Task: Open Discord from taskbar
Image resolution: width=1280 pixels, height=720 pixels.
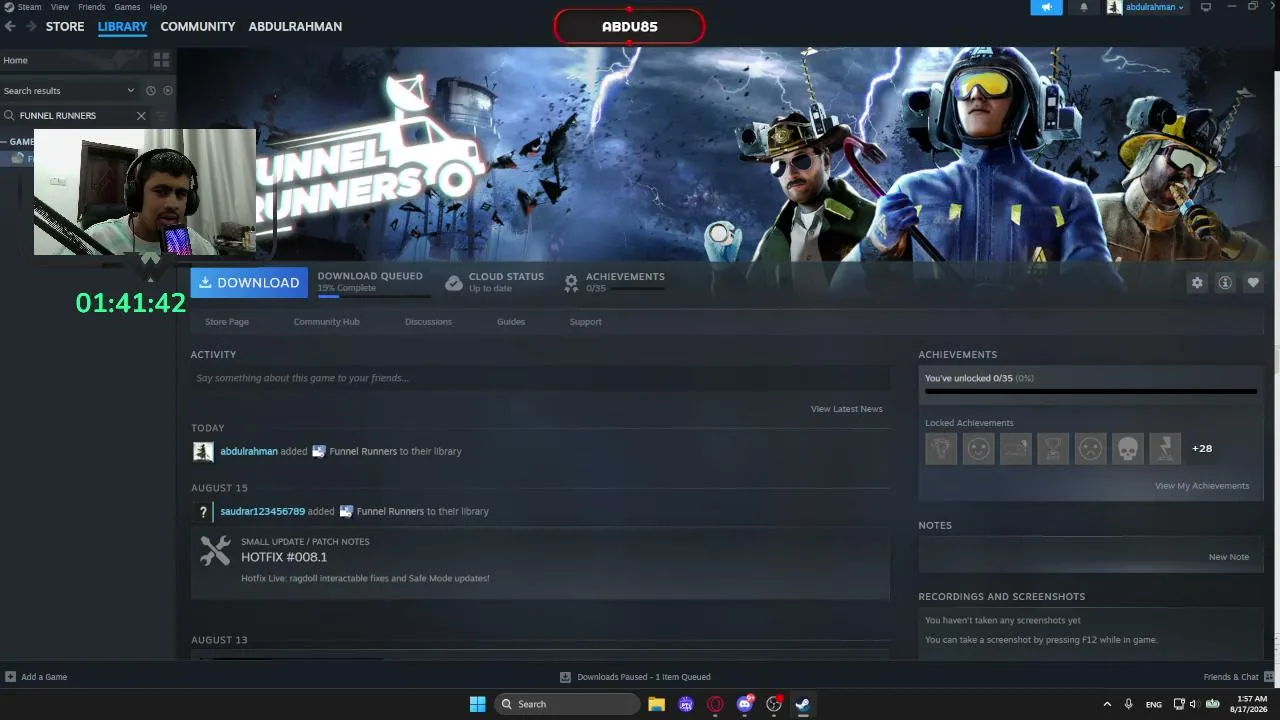Action: (x=745, y=704)
